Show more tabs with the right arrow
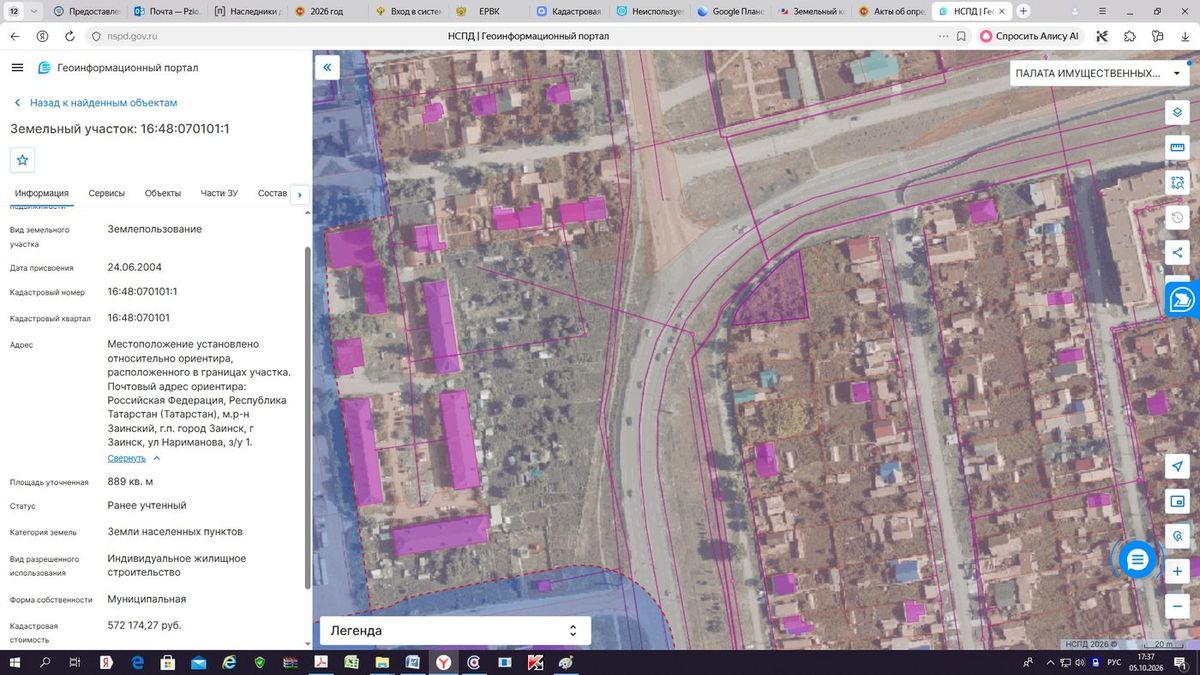The image size is (1200, 675). coord(300,194)
